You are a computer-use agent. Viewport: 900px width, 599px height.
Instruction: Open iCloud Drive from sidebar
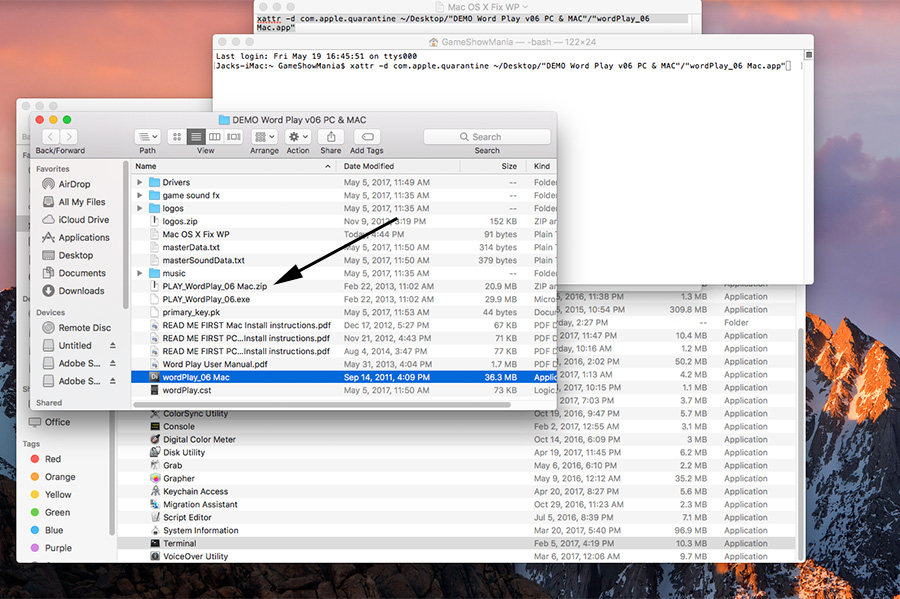83,220
